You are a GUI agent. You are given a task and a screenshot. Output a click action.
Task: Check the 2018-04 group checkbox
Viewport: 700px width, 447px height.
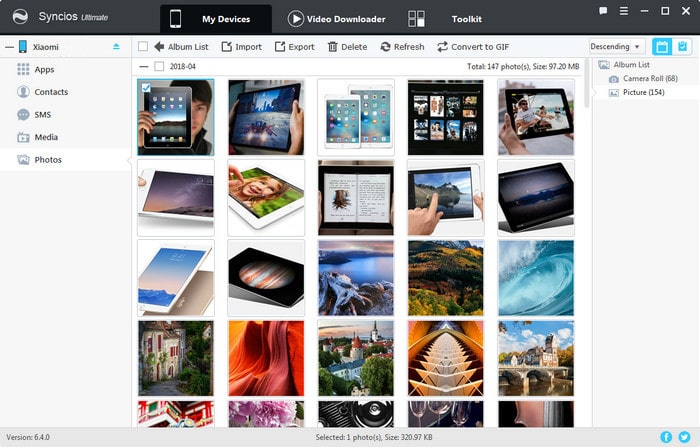pyautogui.click(x=159, y=66)
